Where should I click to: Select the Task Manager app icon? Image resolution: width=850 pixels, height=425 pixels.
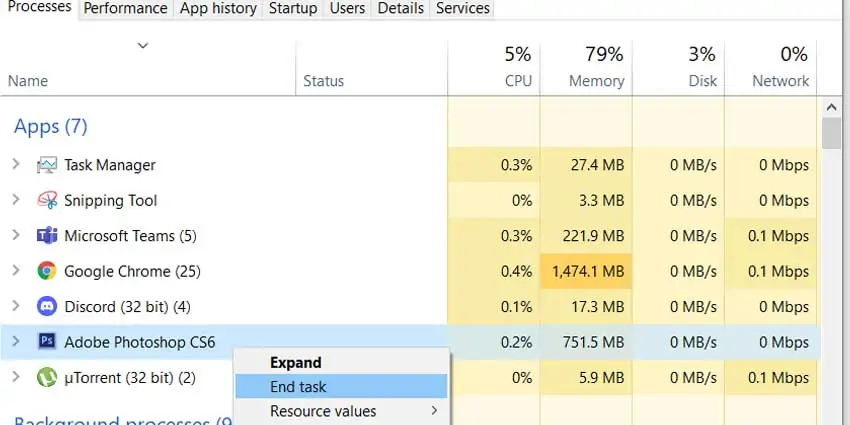click(47, 165)
